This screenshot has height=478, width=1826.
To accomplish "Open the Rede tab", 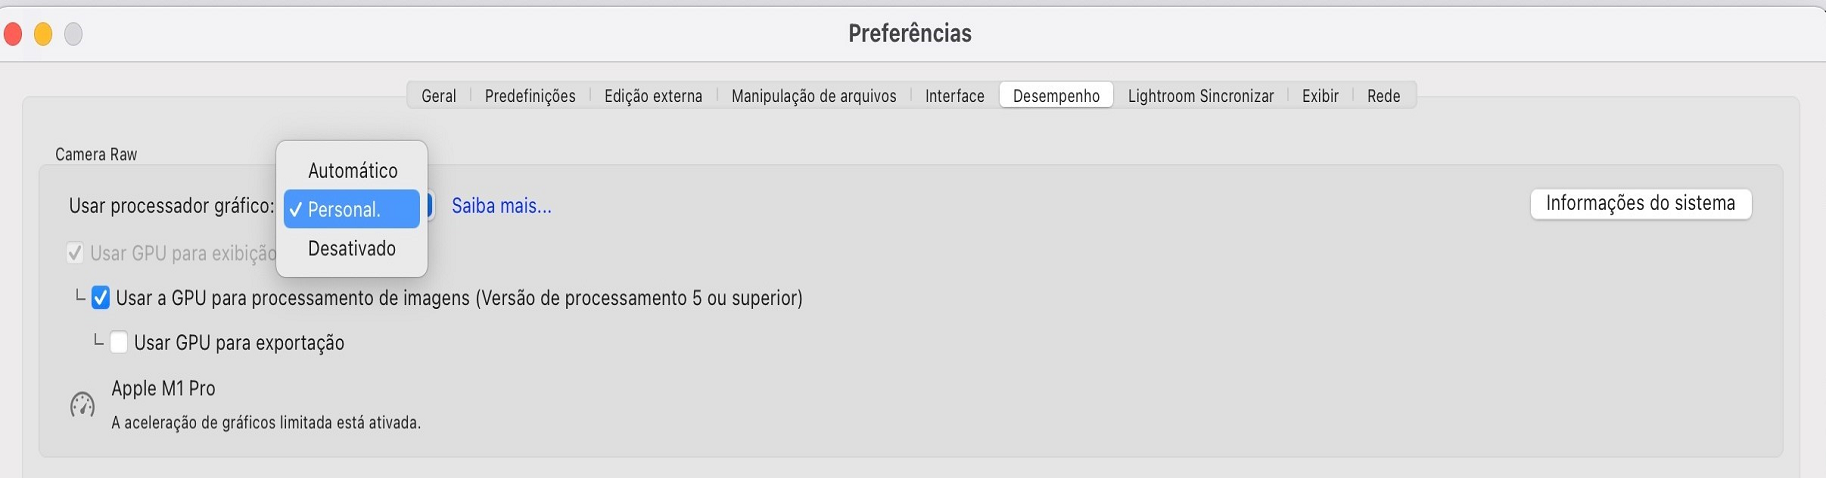I will click(x=1383, y=96).
